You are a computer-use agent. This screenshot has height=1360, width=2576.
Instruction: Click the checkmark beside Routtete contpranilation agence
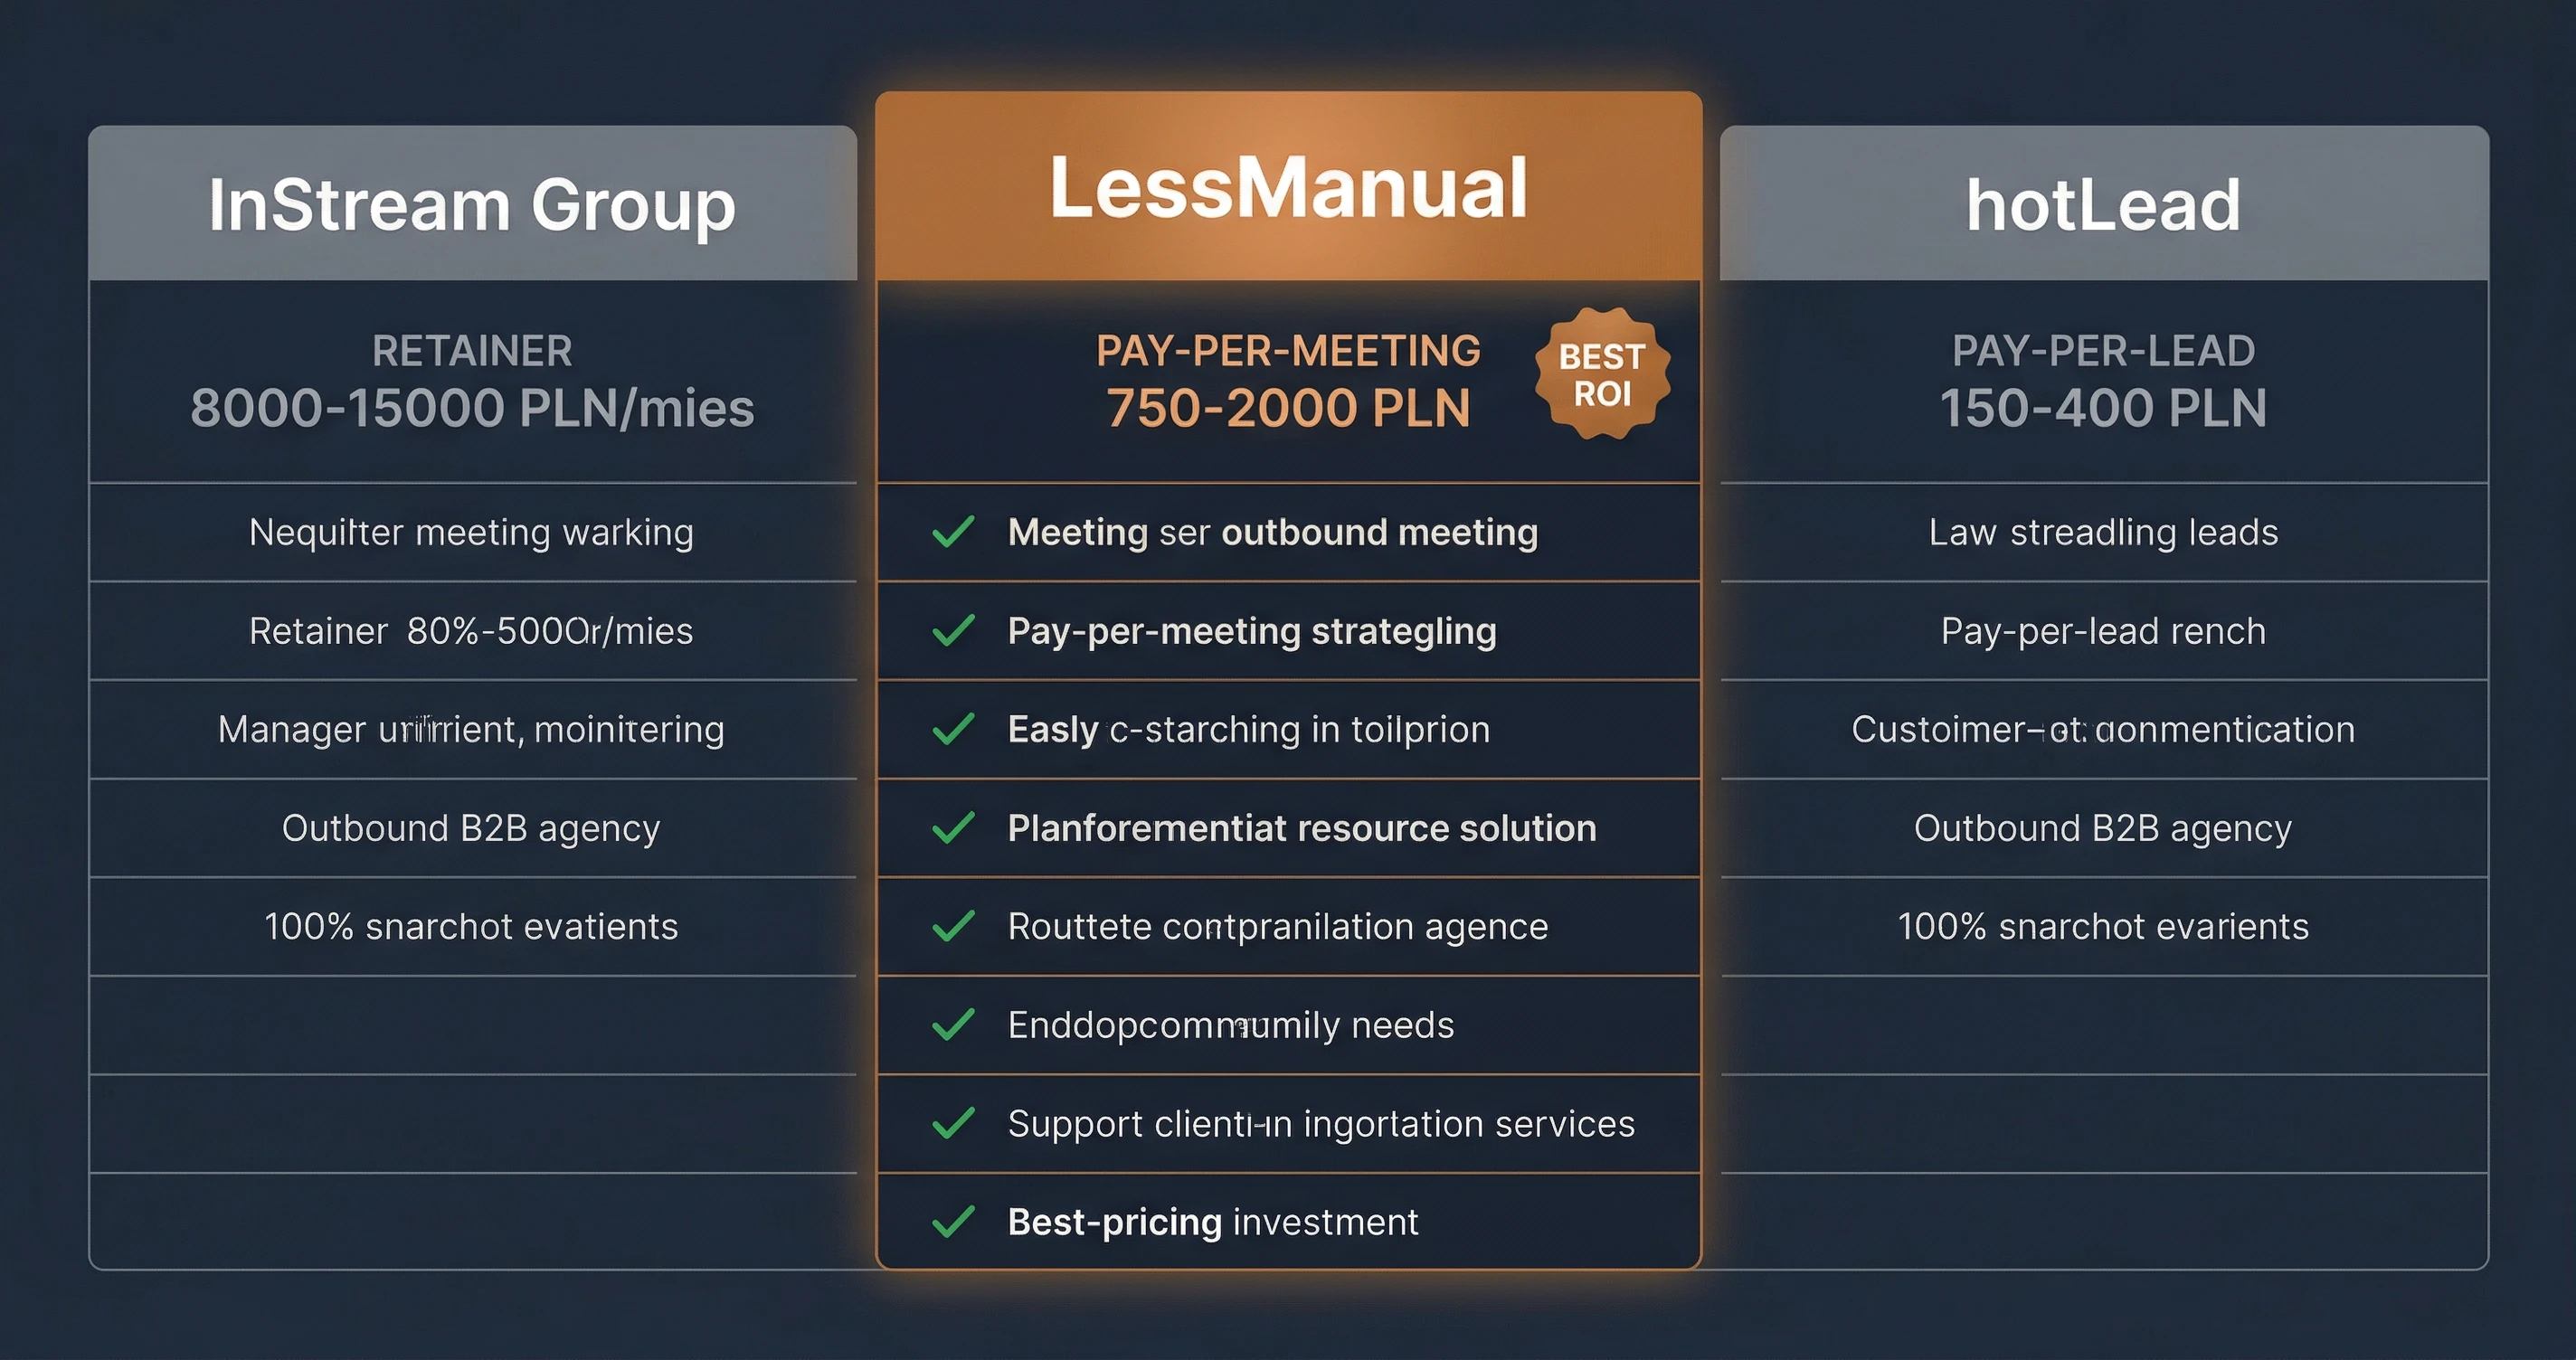coord(953,926)
